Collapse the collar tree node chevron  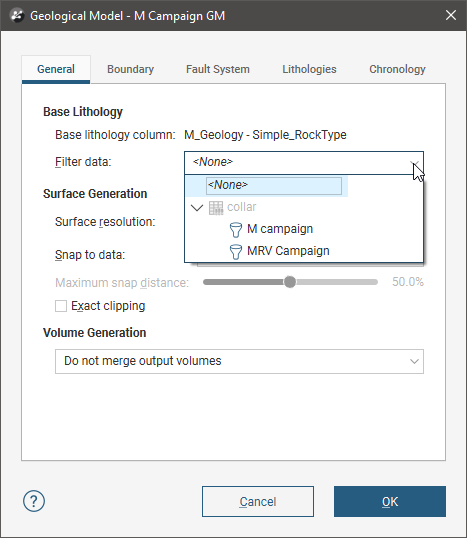click(197, 208)
